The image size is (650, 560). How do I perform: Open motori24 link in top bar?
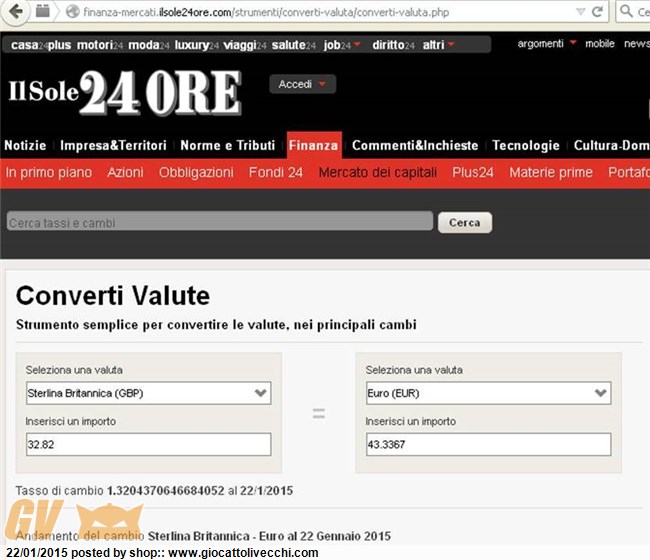point(100,45)
